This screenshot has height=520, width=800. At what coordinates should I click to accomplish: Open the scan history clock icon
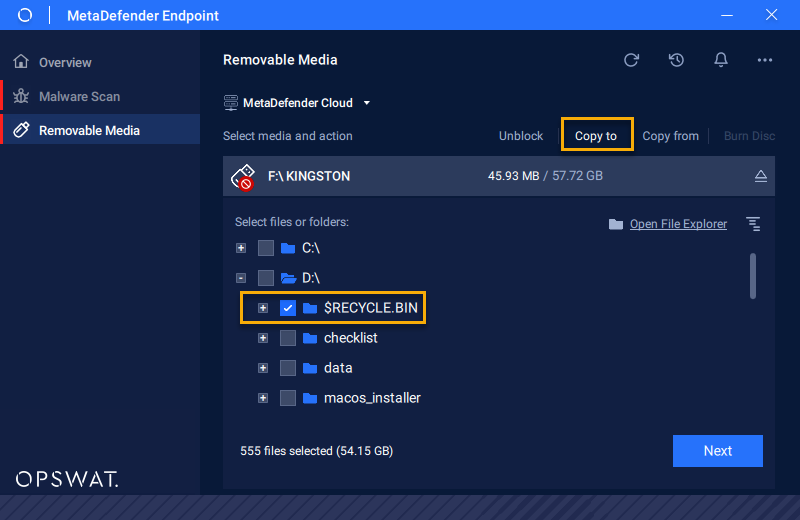(677, 60)
